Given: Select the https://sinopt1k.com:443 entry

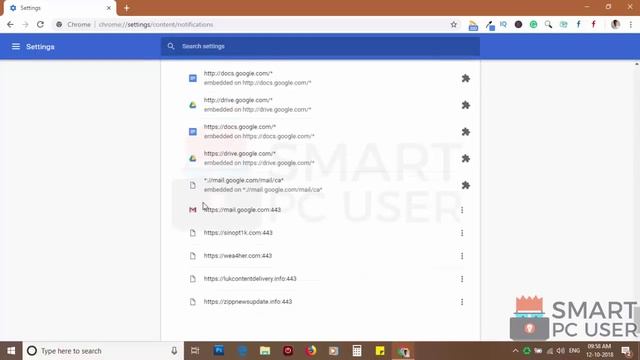Looking at the screenshot, I should tap(238, 233).
